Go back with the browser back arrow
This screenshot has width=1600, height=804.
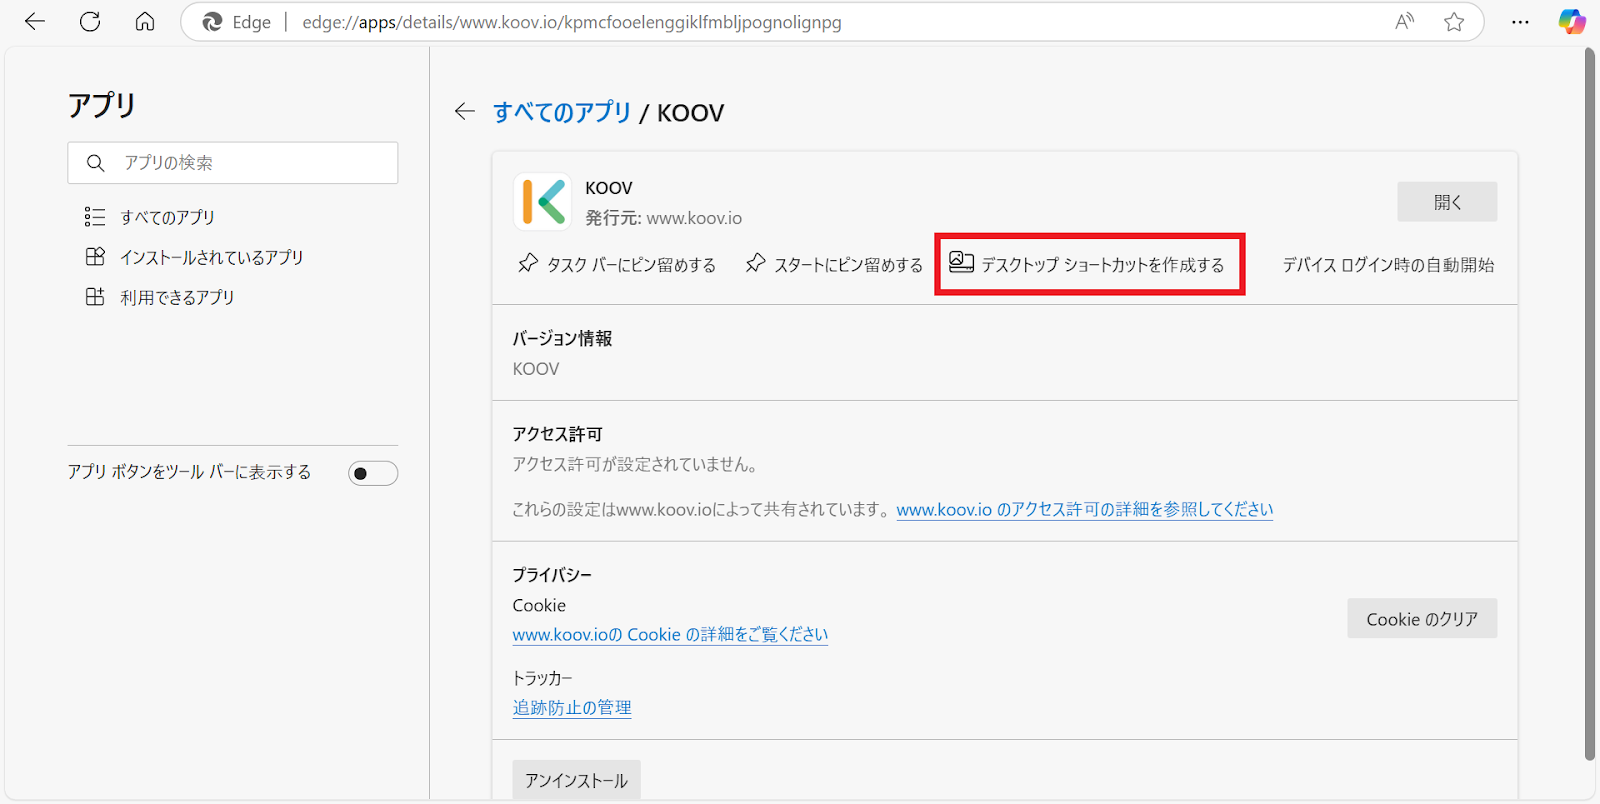pos(35,22)
